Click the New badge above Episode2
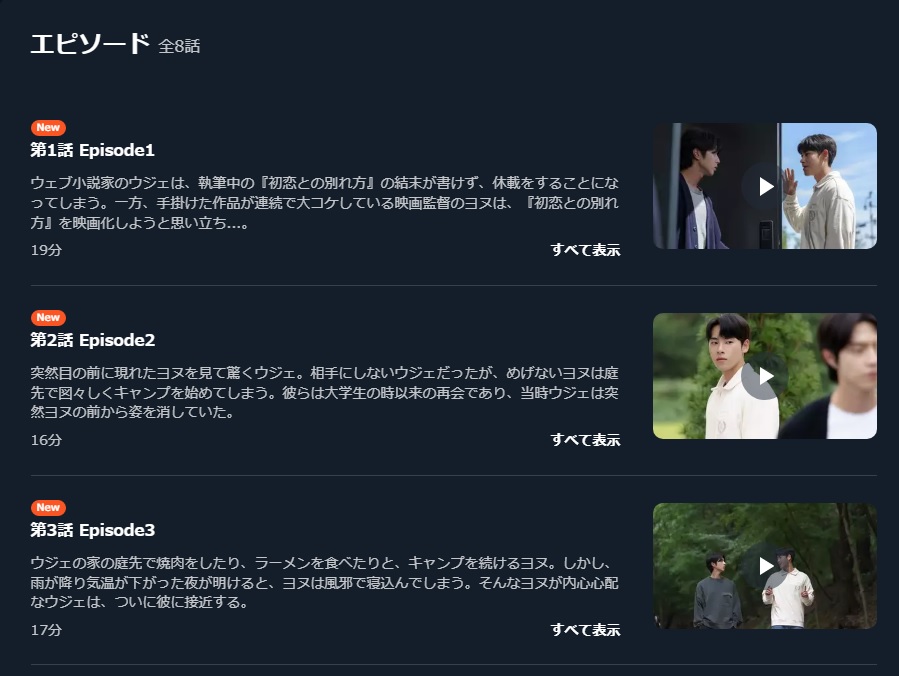Viewport: 899px width, 676px height. pos(48,318)
